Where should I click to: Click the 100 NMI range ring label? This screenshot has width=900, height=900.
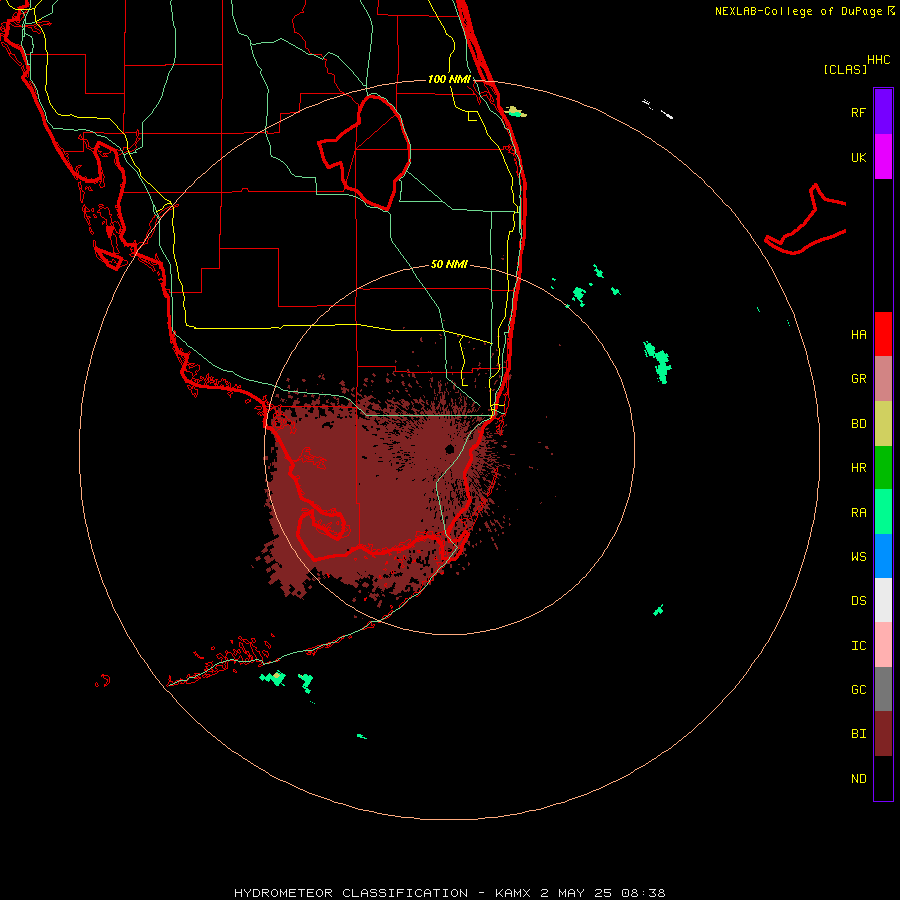click(449, 79)
